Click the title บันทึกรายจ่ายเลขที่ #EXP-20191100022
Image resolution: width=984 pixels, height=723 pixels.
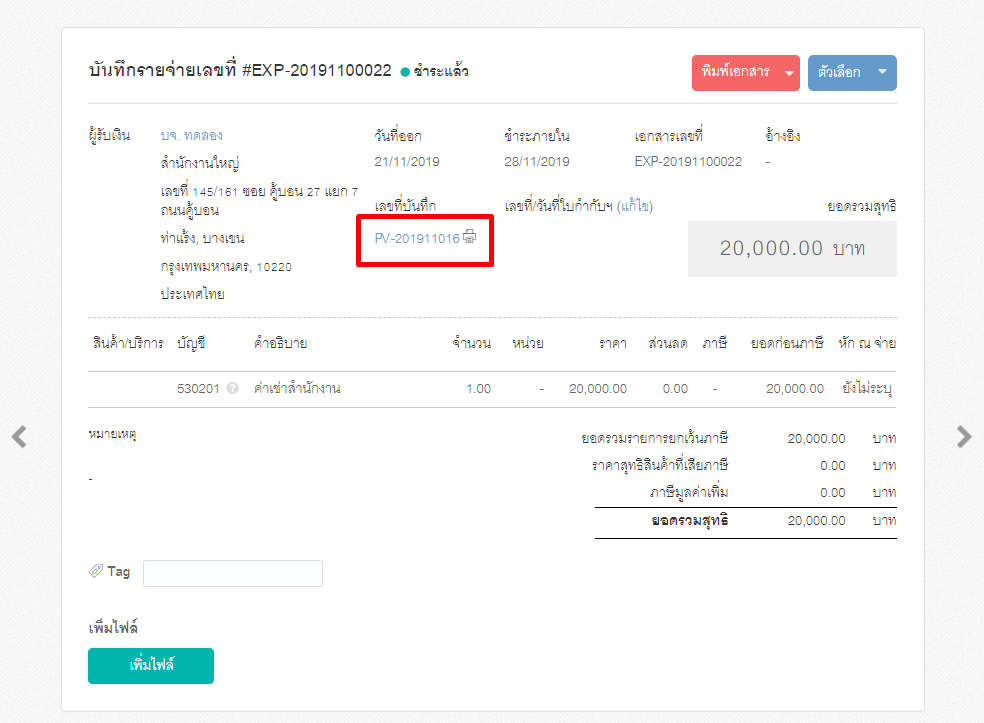tap(240, 70)
